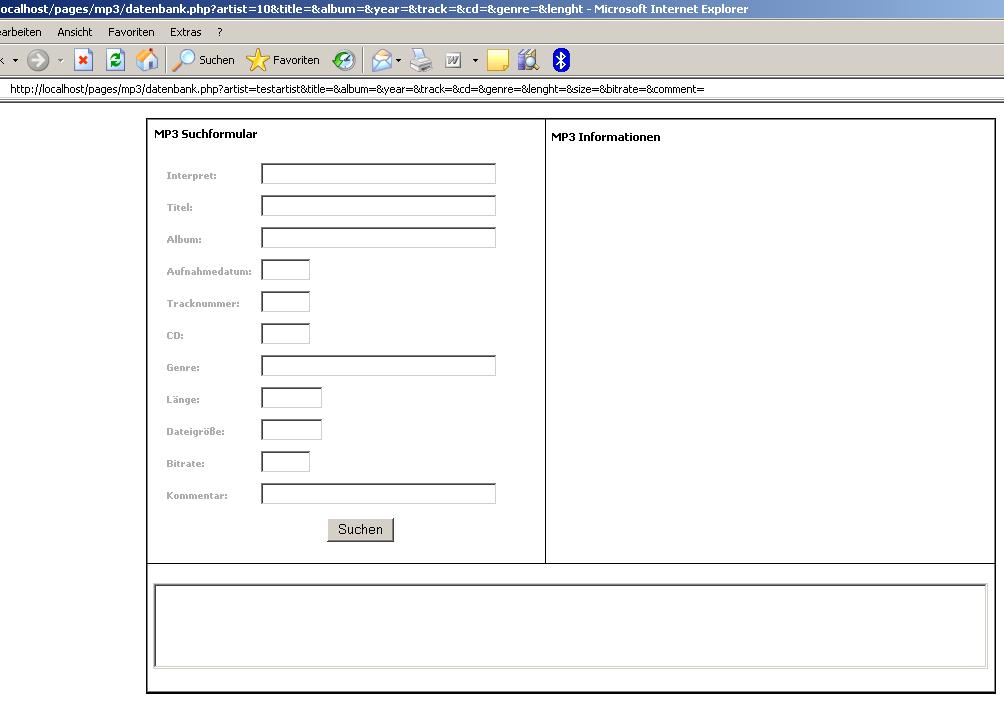Viewport: 1004px width, 707px height.
Task: Click the Forward navigation arrow
Action: pyautogui.click(x=38, y=60)
